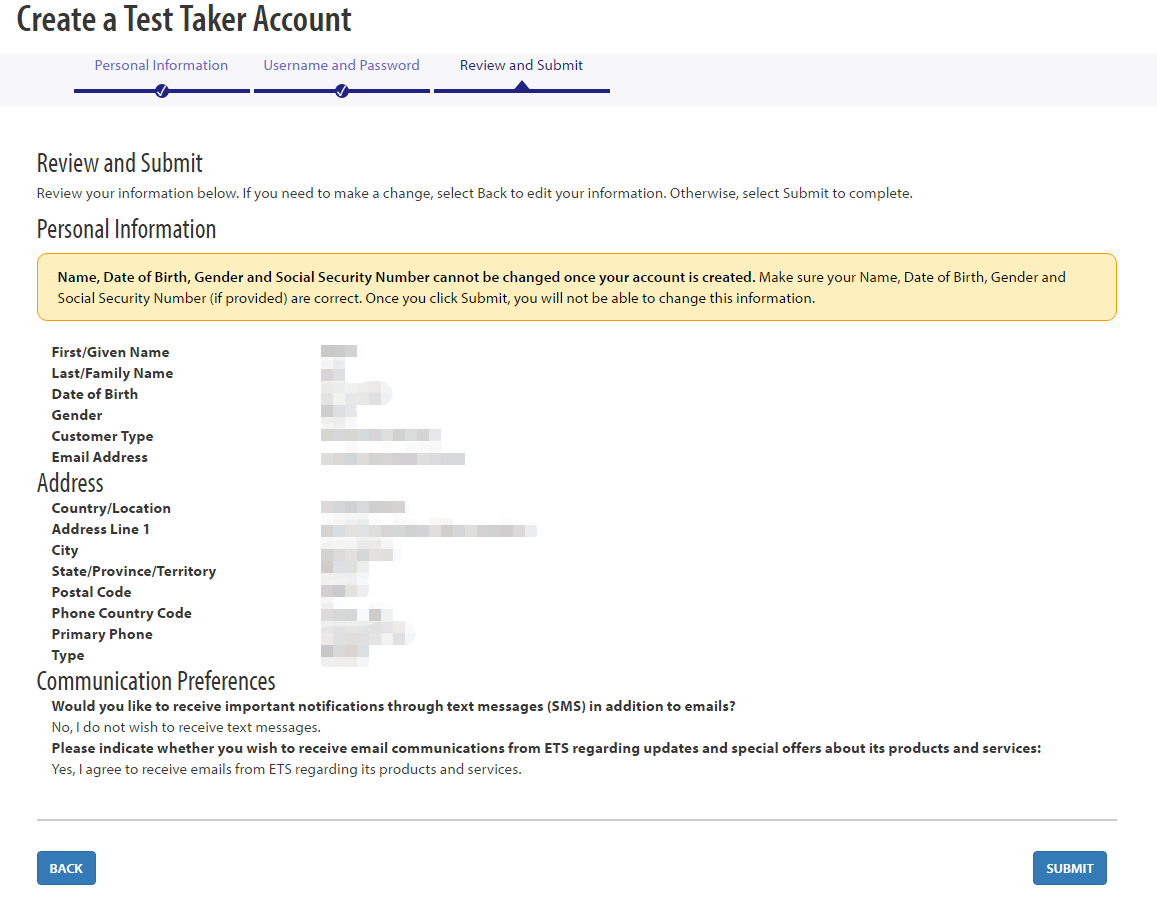This screenshot has width=1157, height=918.
Task: Select the First/Given Name label
Action: click(x=110, y=352)
